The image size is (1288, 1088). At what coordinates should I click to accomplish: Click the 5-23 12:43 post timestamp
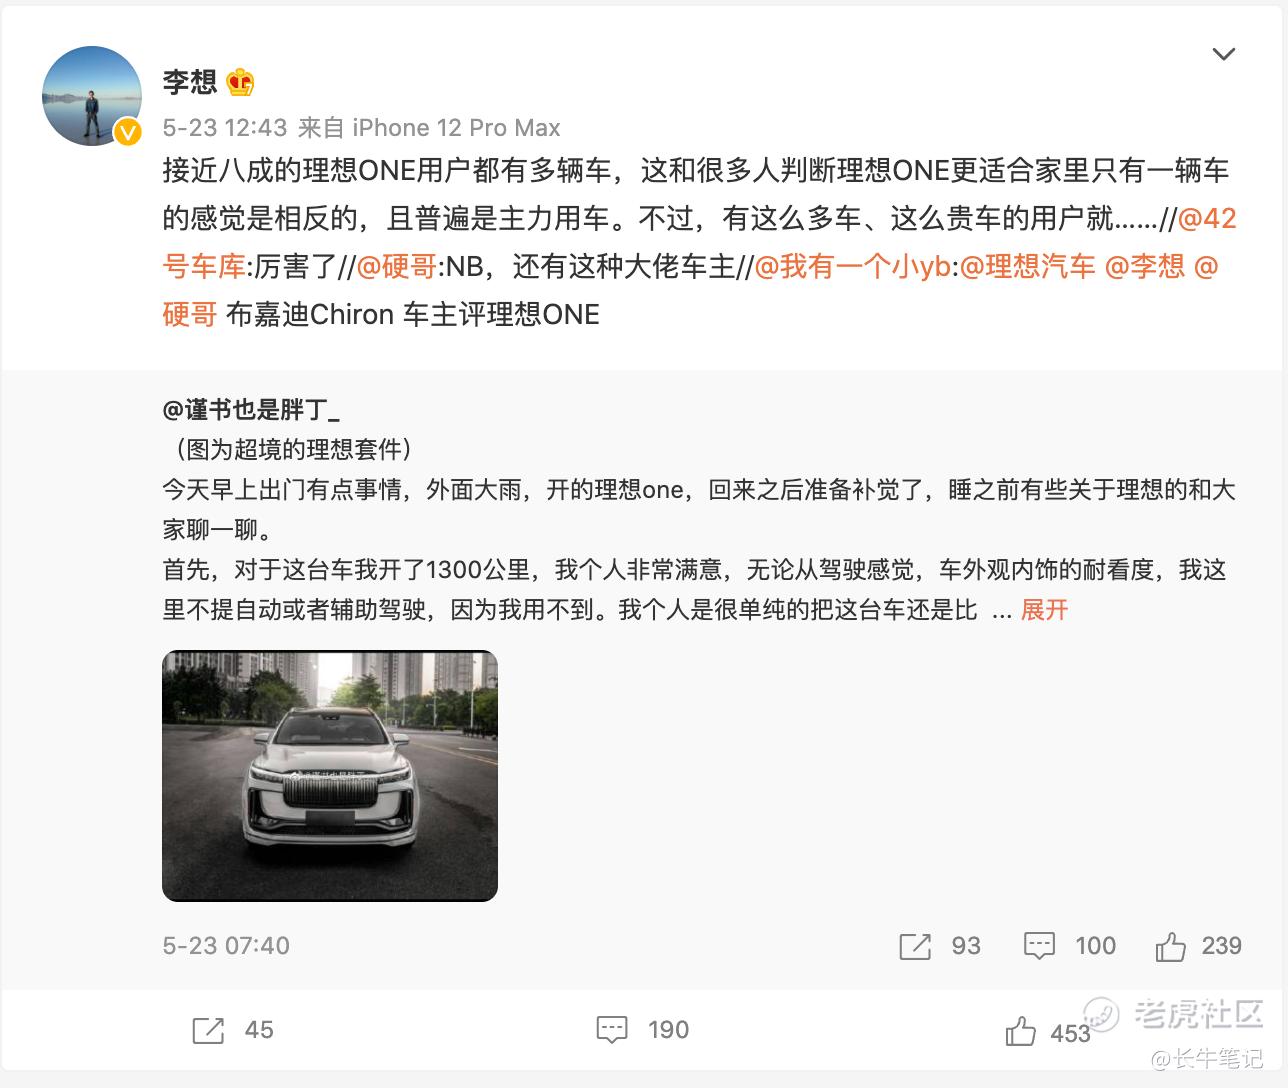tap(225, 128)
